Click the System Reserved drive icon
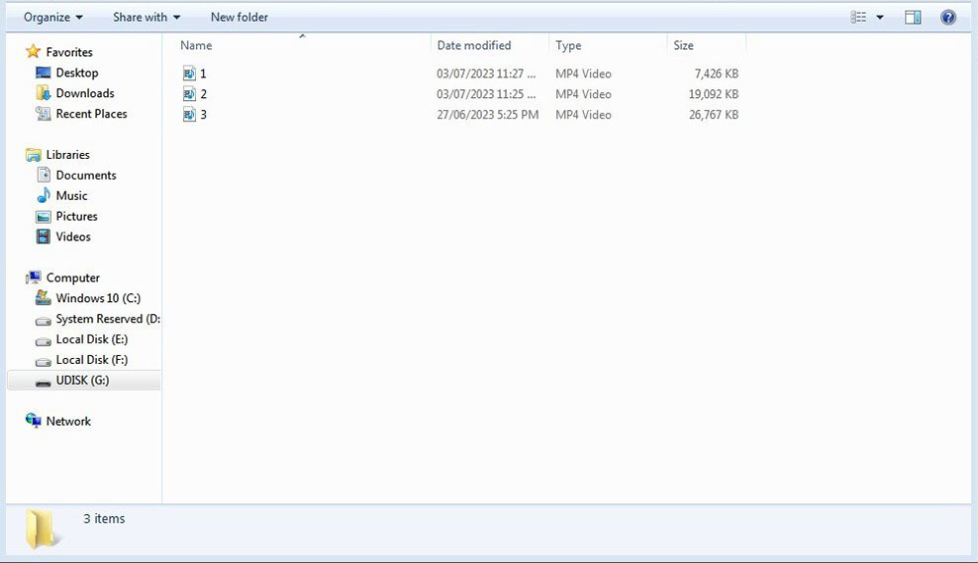 tap(43, 320)
